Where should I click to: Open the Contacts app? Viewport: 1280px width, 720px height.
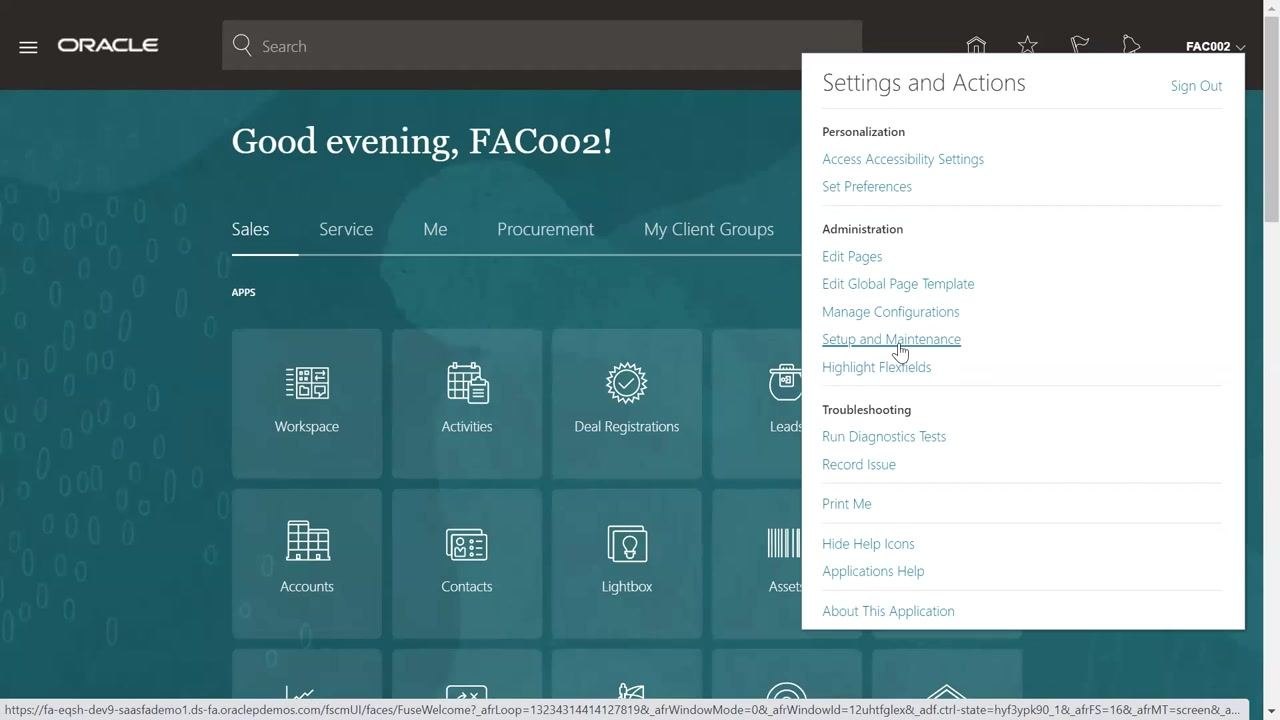(x=467, y=564)
